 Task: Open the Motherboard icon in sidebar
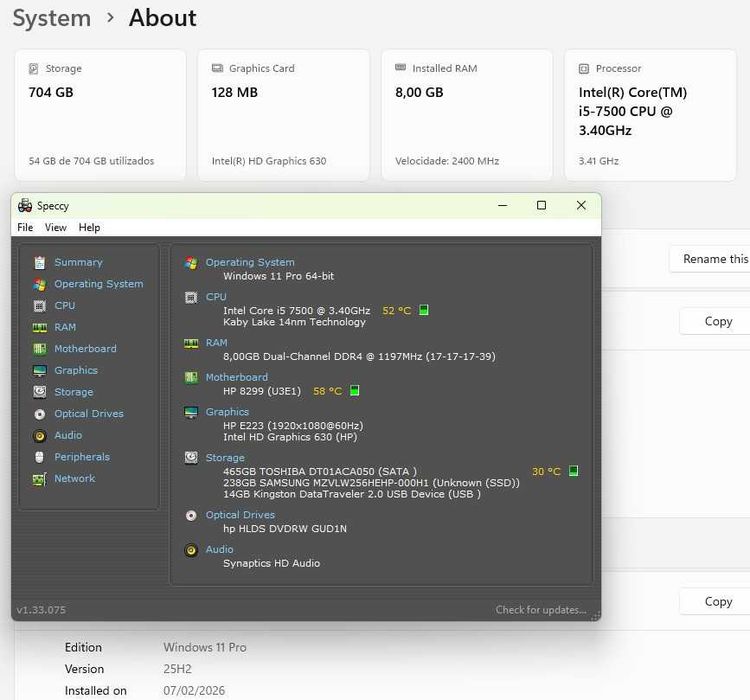40,349
